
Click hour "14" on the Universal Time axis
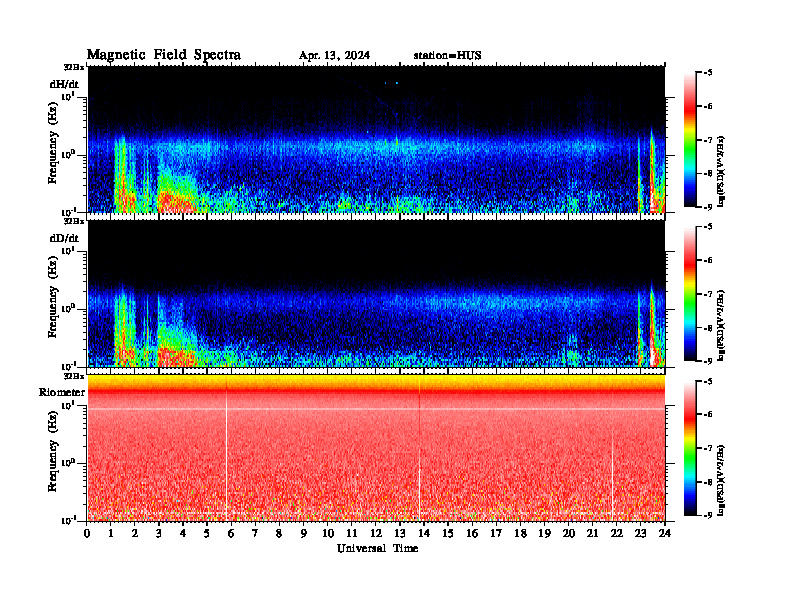(424, 533)
